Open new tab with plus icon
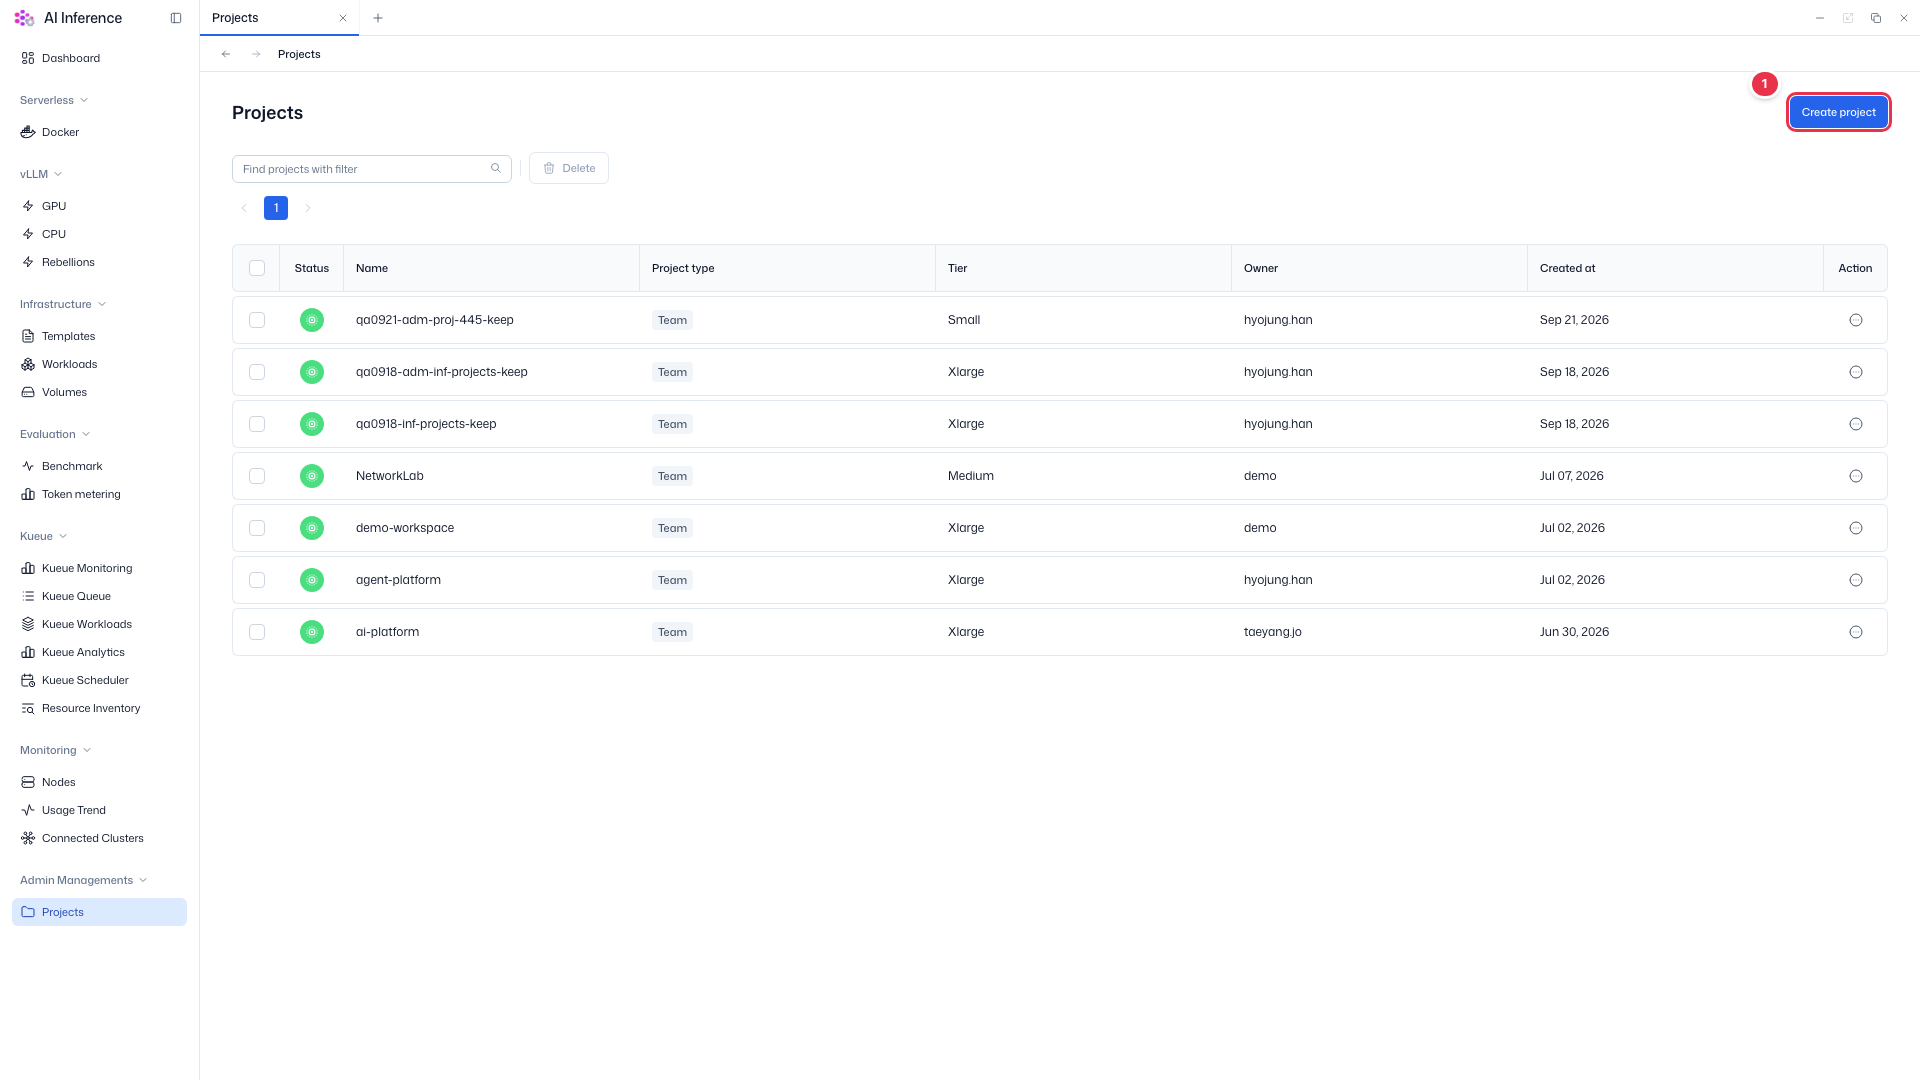This screenshot has height=1080, width=1920. [378, 18]
